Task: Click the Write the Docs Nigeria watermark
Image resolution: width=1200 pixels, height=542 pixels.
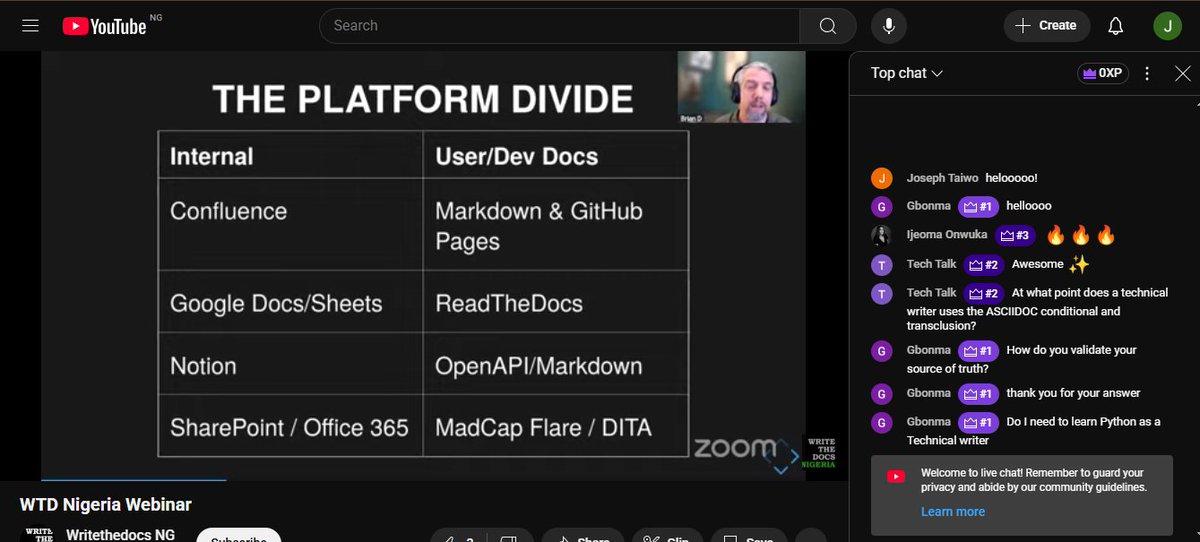Action: (820, 453)
